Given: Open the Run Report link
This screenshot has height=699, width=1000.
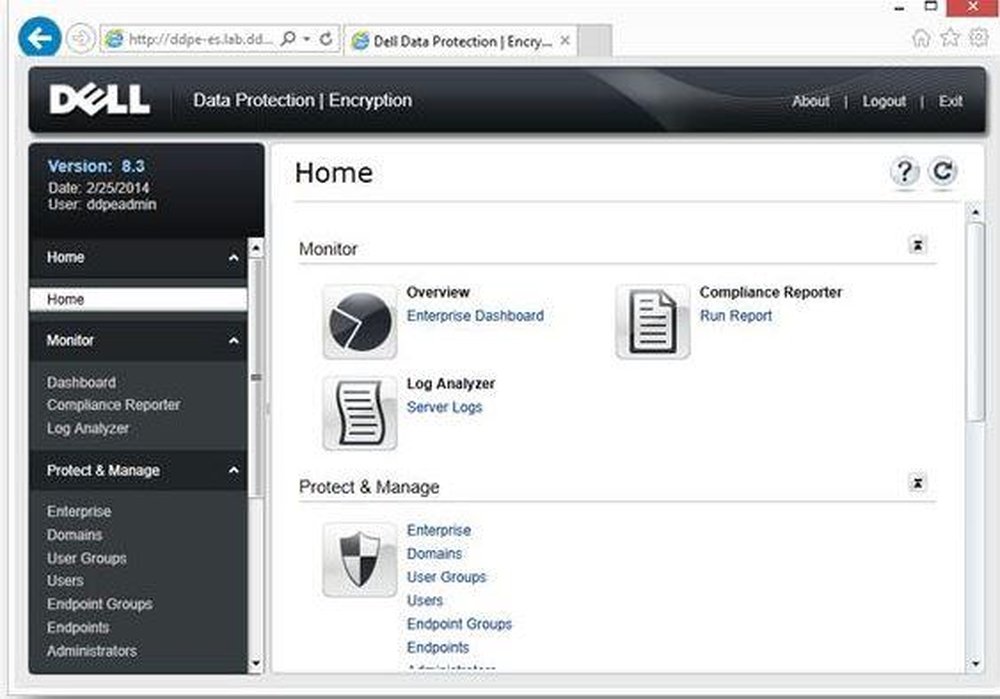Looking at the screenshot, I should (736, 316).
